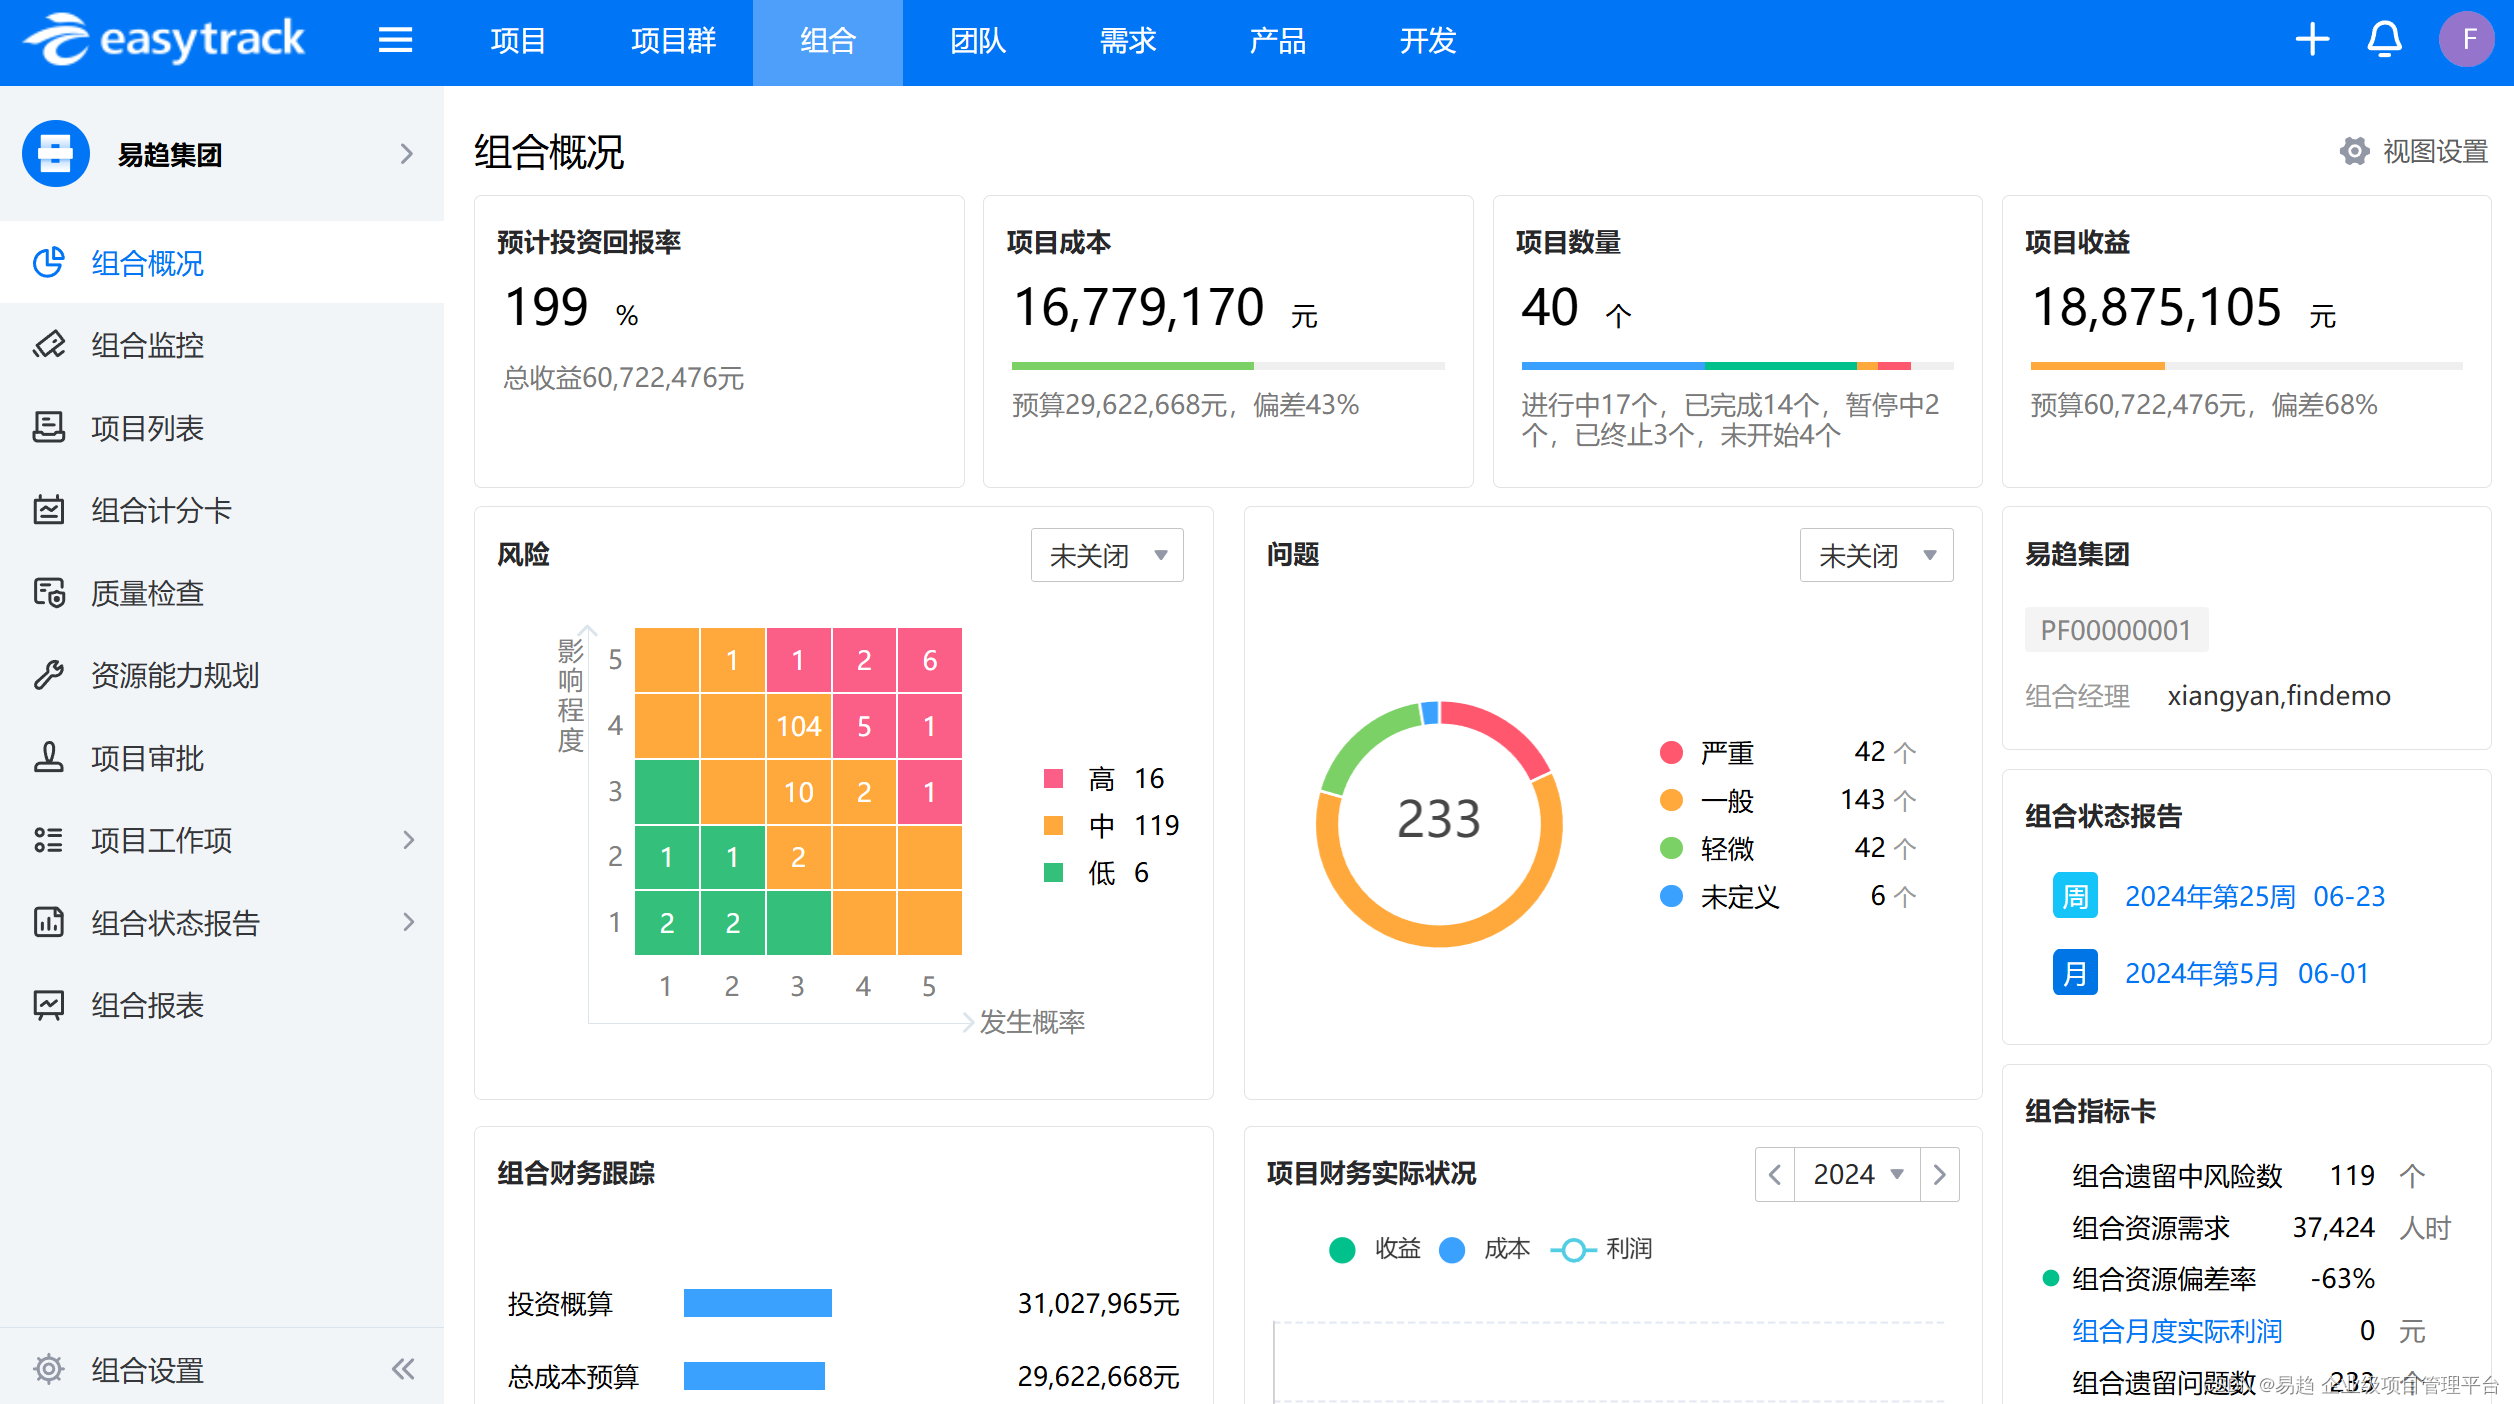Click the 组合概况 pie chart icon
This screenshot has height=1404, width=2514.
click(x=48, y=263)
